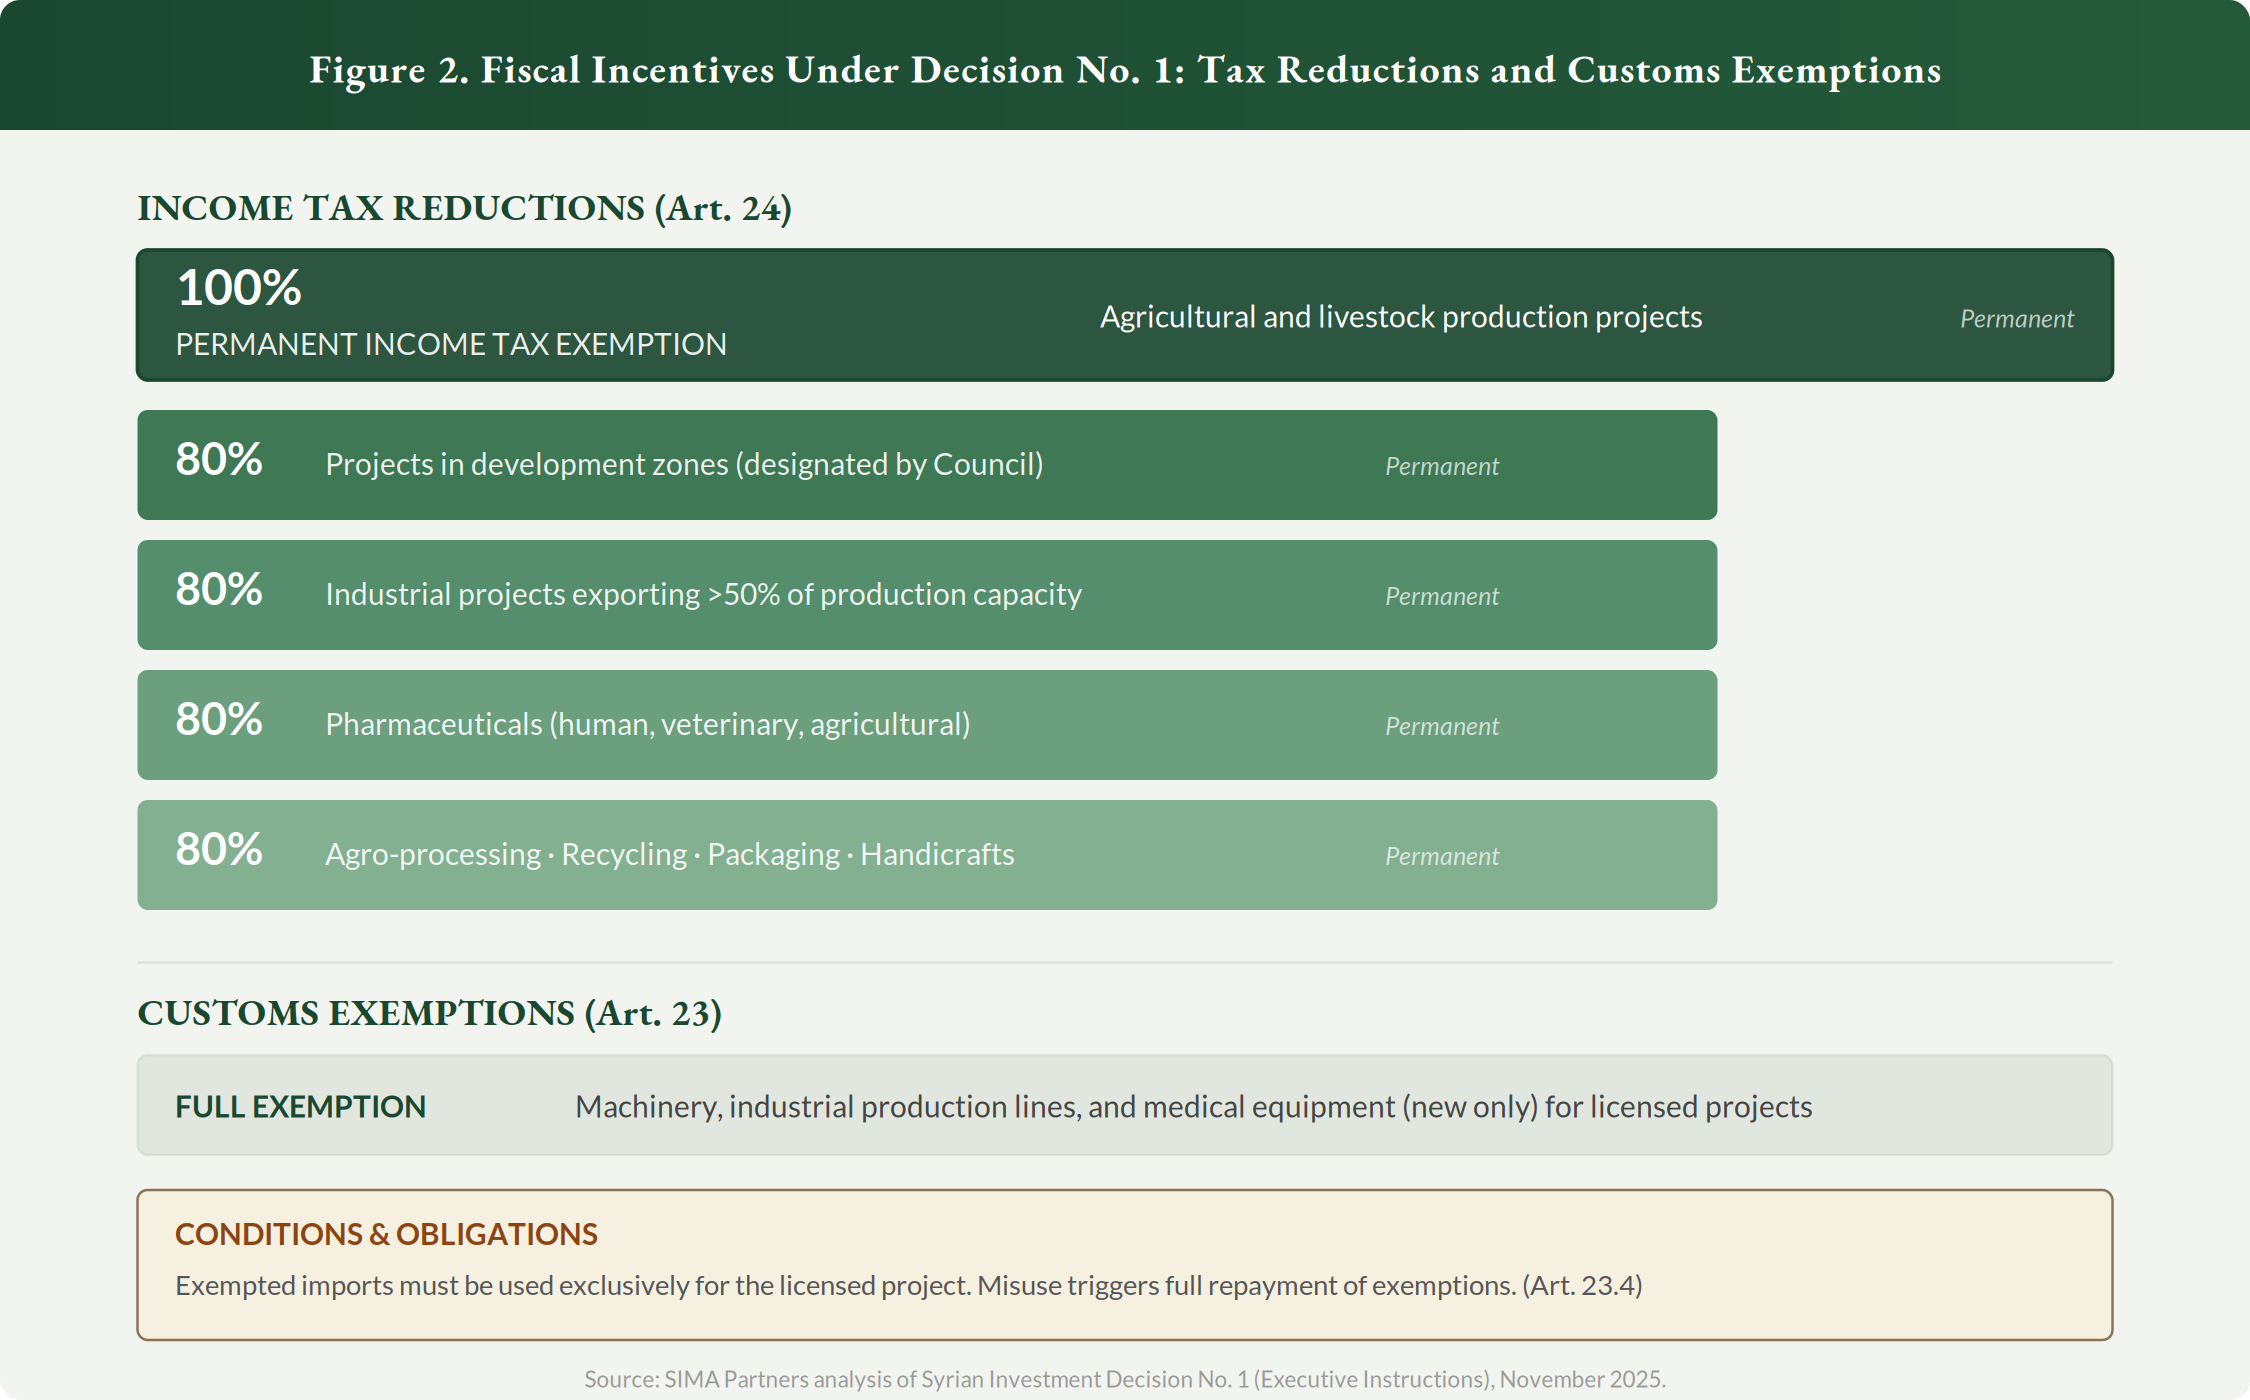This screenshot has height=1400, width=2250.
Task: Select Projects in development zones text
Action: tap(684, 465)
